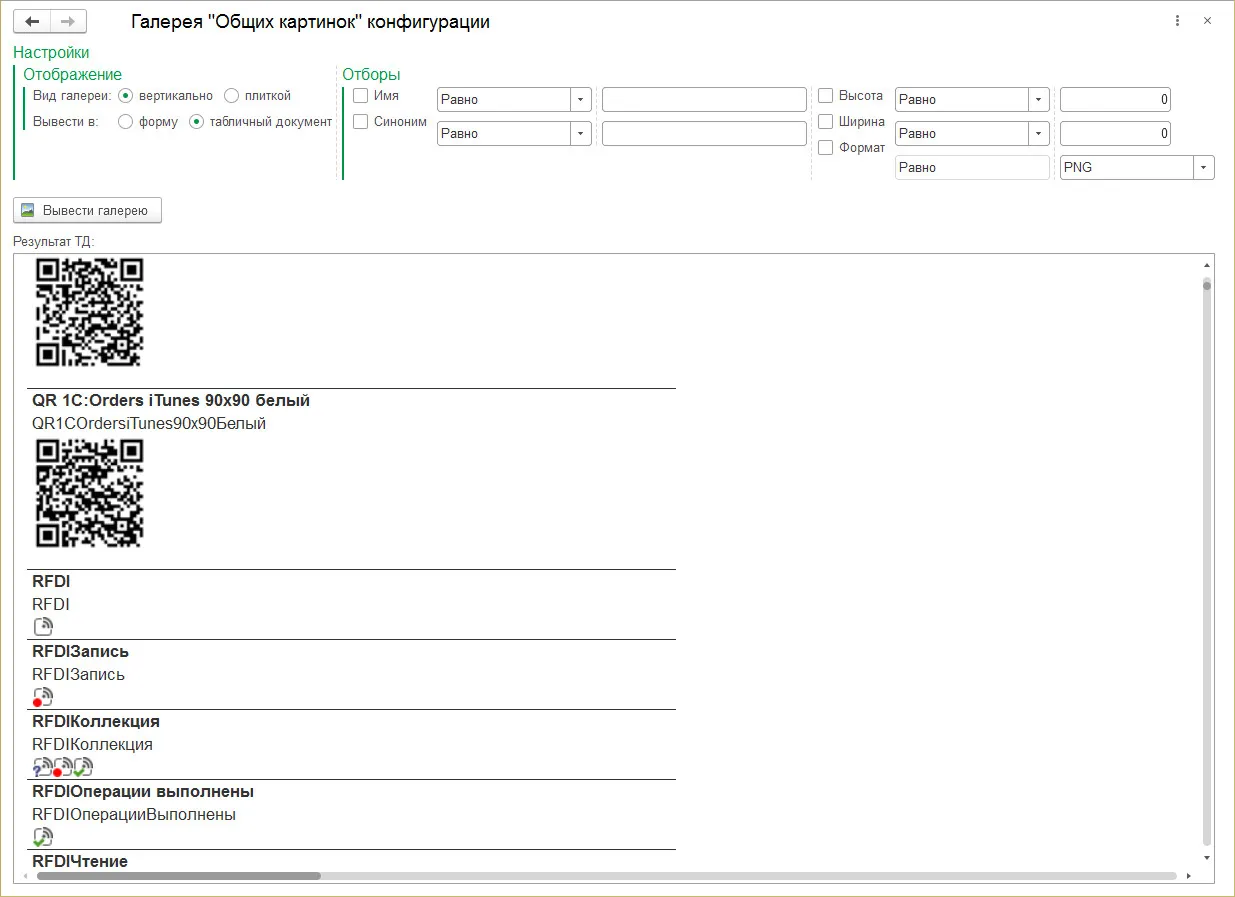Click the scroll right arrow of the result

pyautogui.click(x=1188, y=876)
